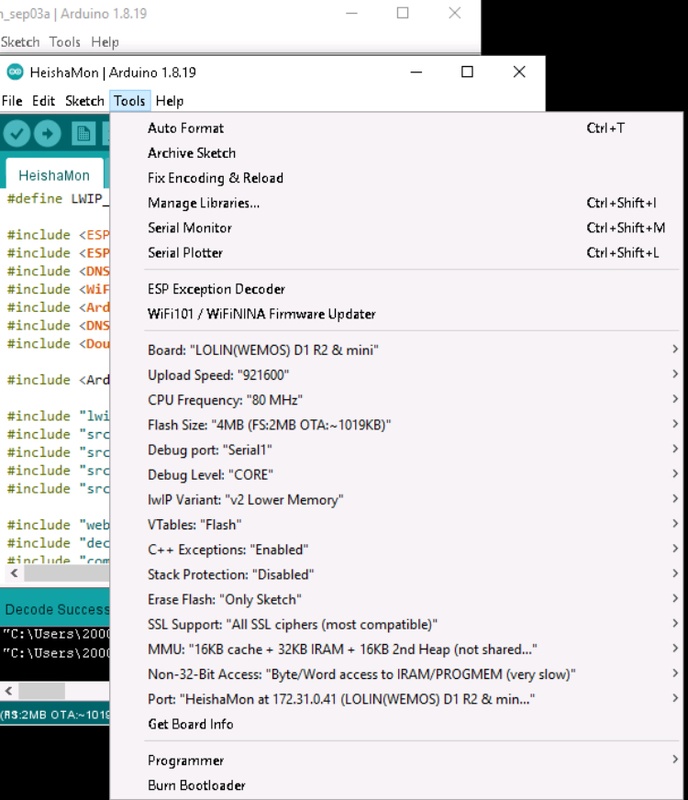Viewport: 688px width, 800px height.
Task: Expand VTables "Flash" submenu
Action: [x=397, y=526]
